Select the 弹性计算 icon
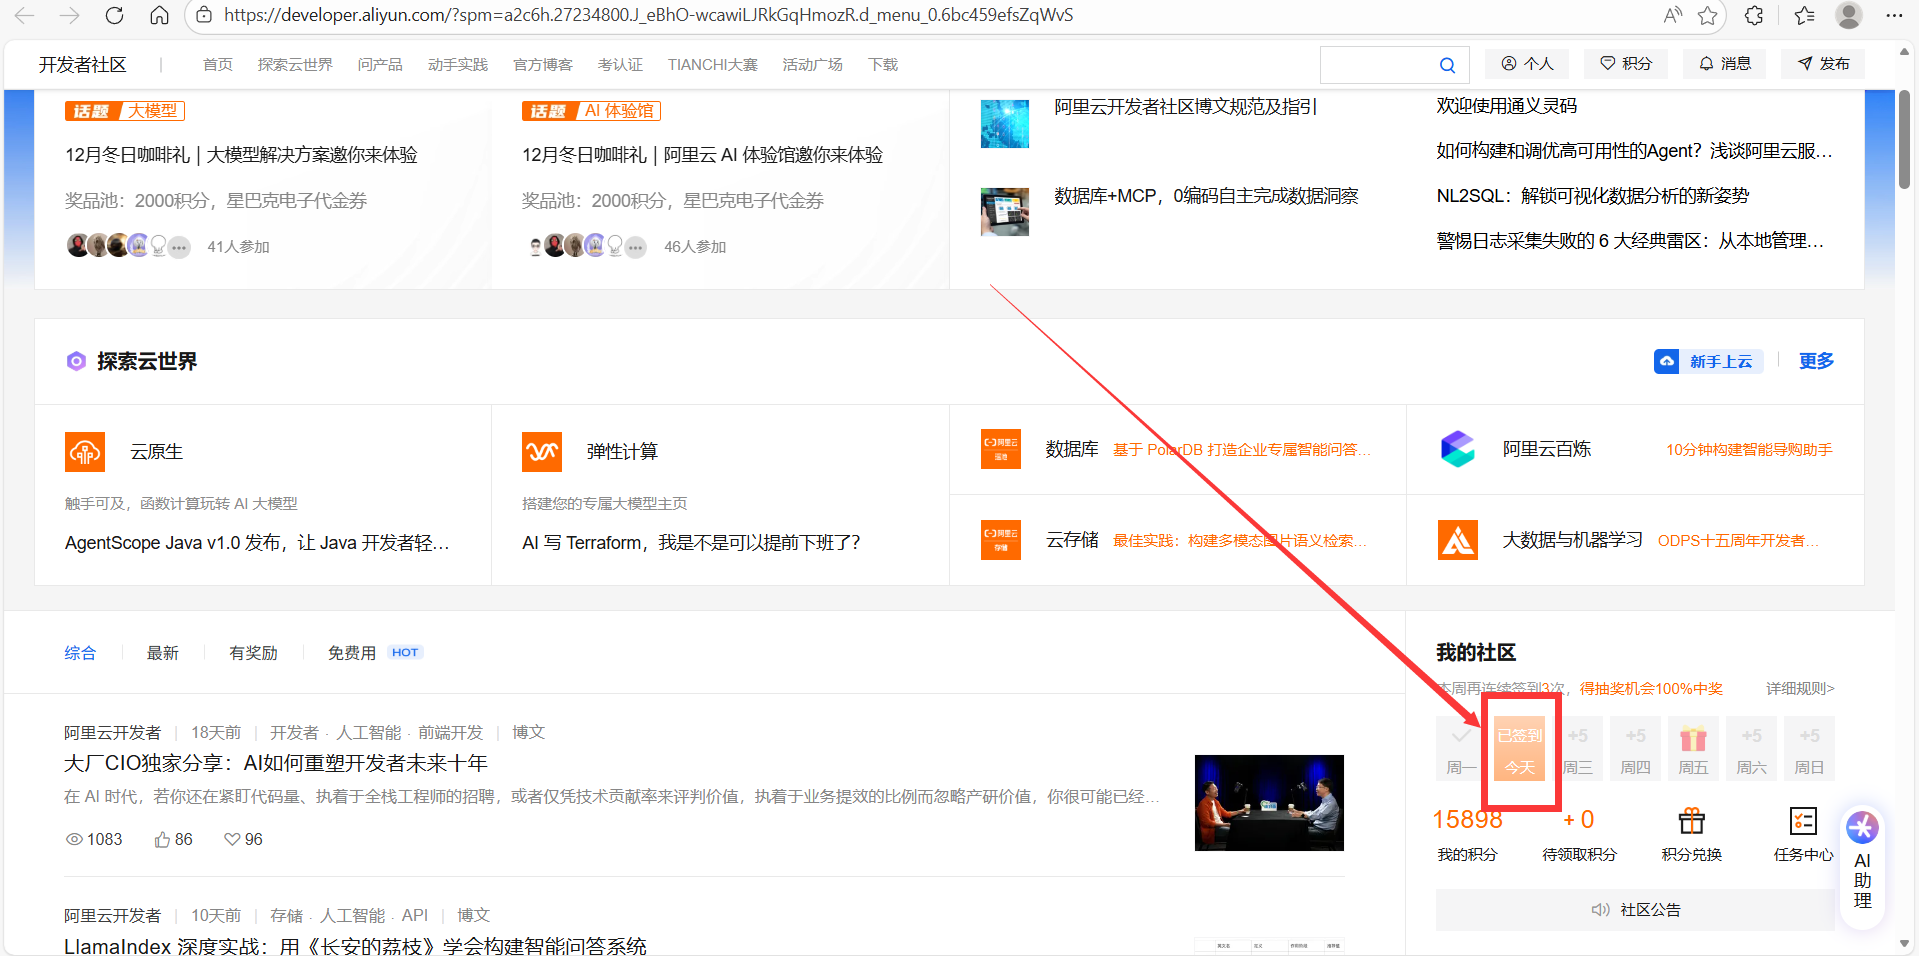The height and width of the screenshot is (956, 1919). tap(542, 451)
